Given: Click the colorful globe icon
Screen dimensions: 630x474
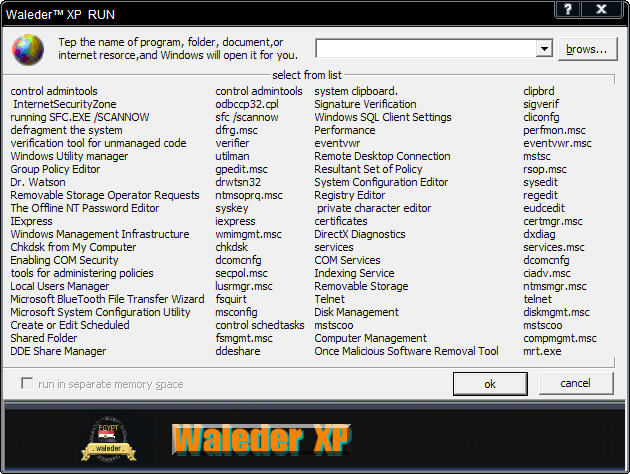Looking at the screenshot, I should pyautogui.click(x=28, y=48).
